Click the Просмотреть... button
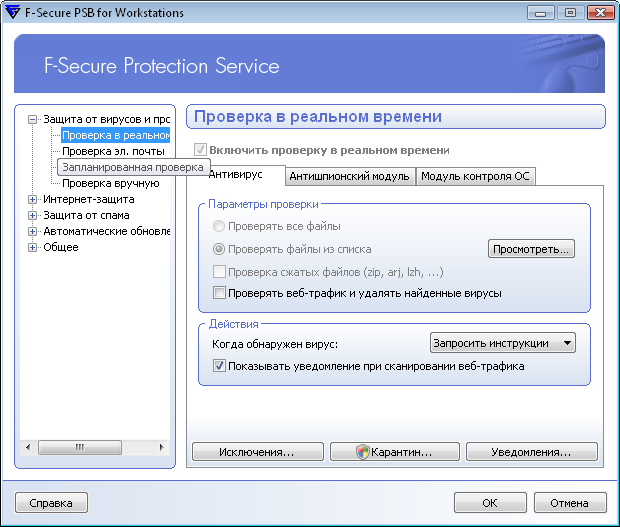This screenshot has width=620, height=527. [531, 249]
